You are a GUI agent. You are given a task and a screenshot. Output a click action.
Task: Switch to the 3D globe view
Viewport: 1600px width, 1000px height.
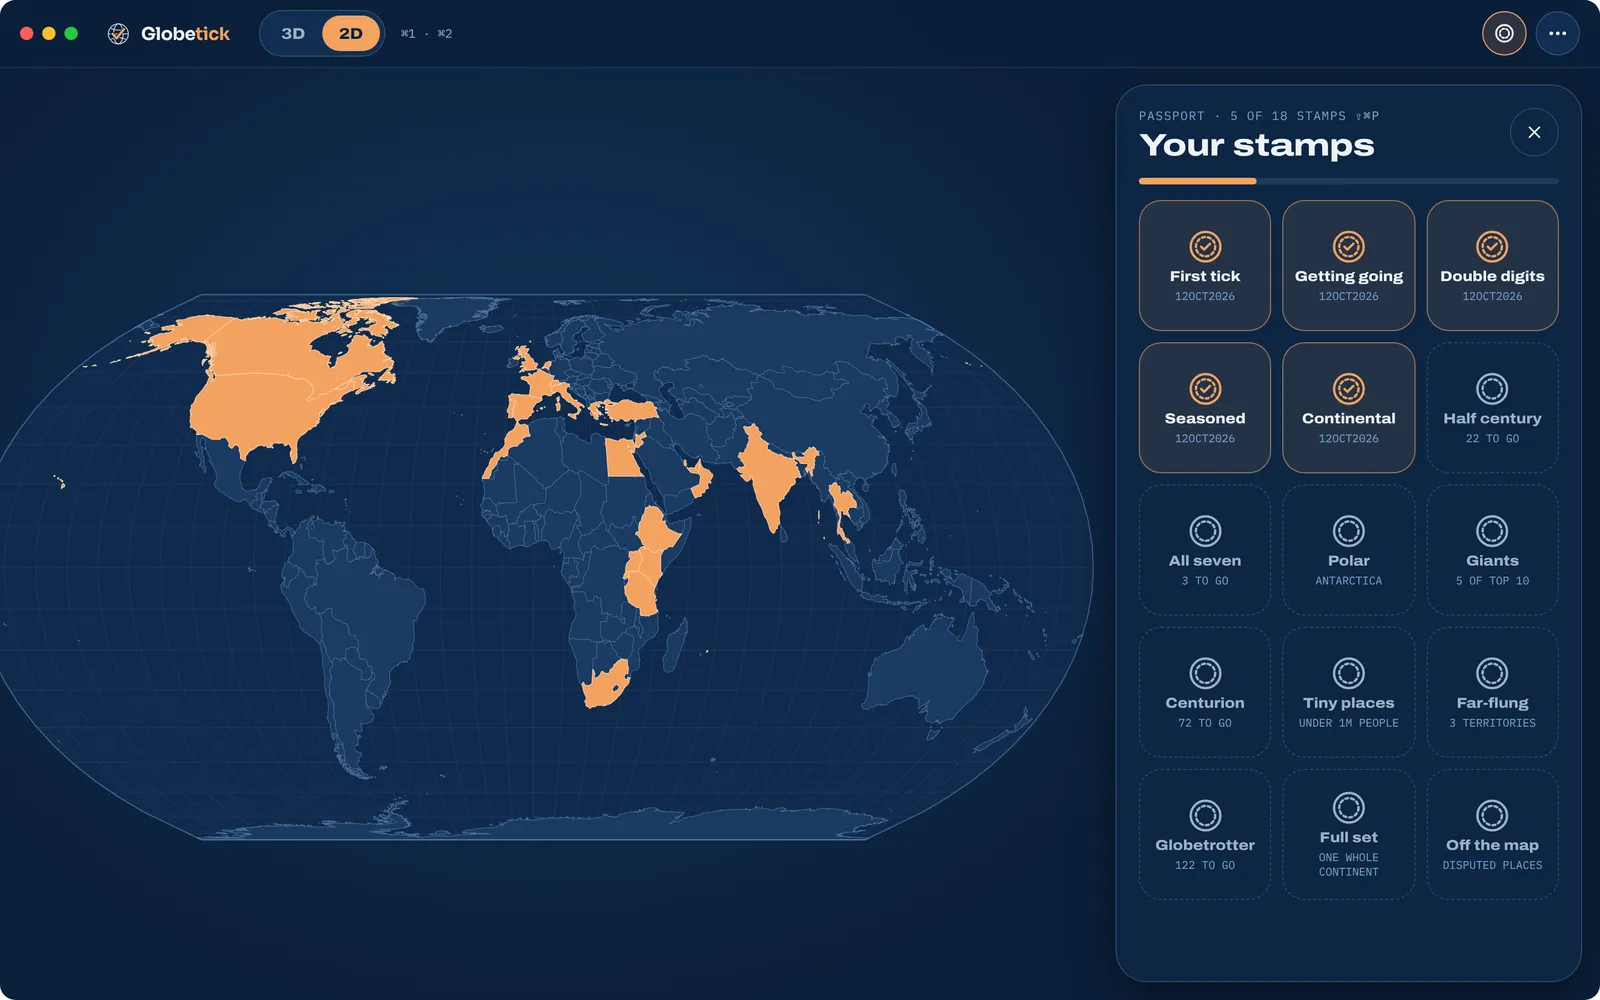tap(293, 33)
